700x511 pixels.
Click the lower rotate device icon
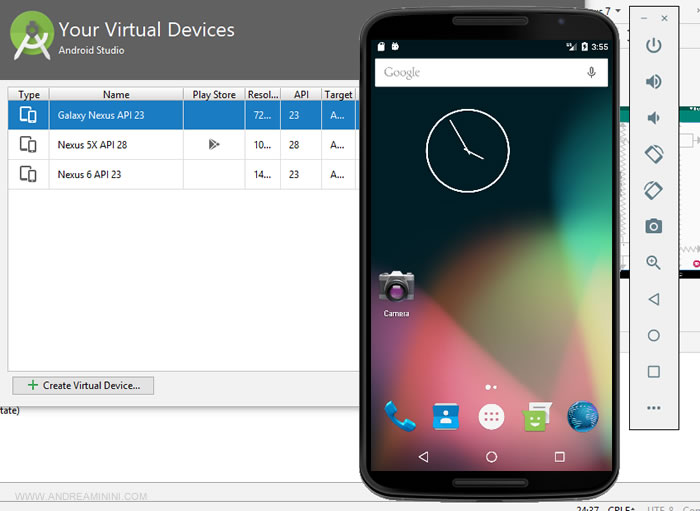tap(654, 190)
